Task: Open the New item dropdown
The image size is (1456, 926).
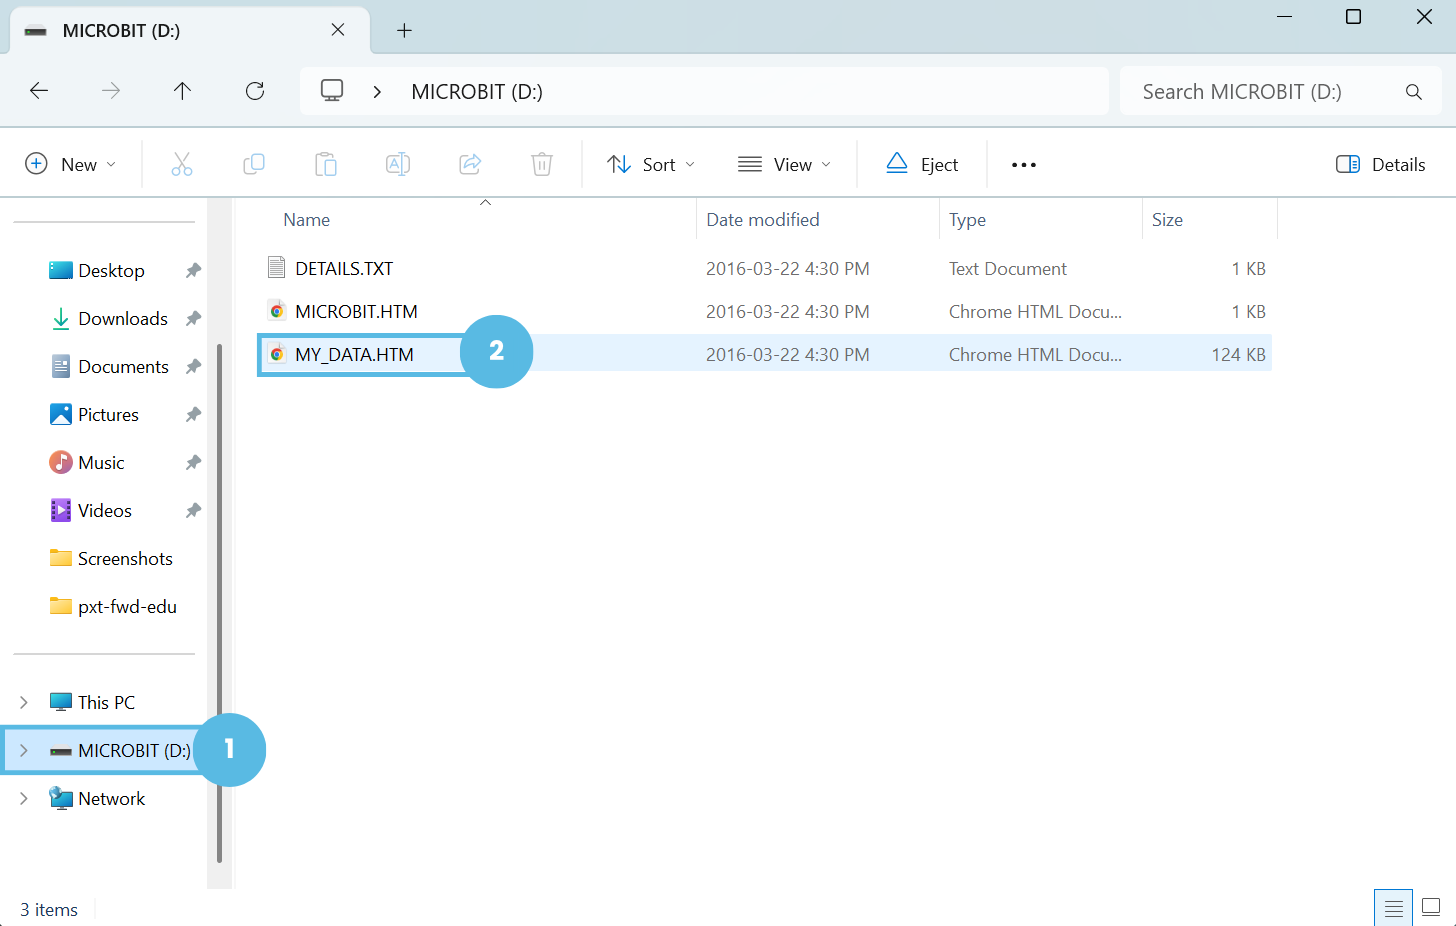Action: [71, 164]
